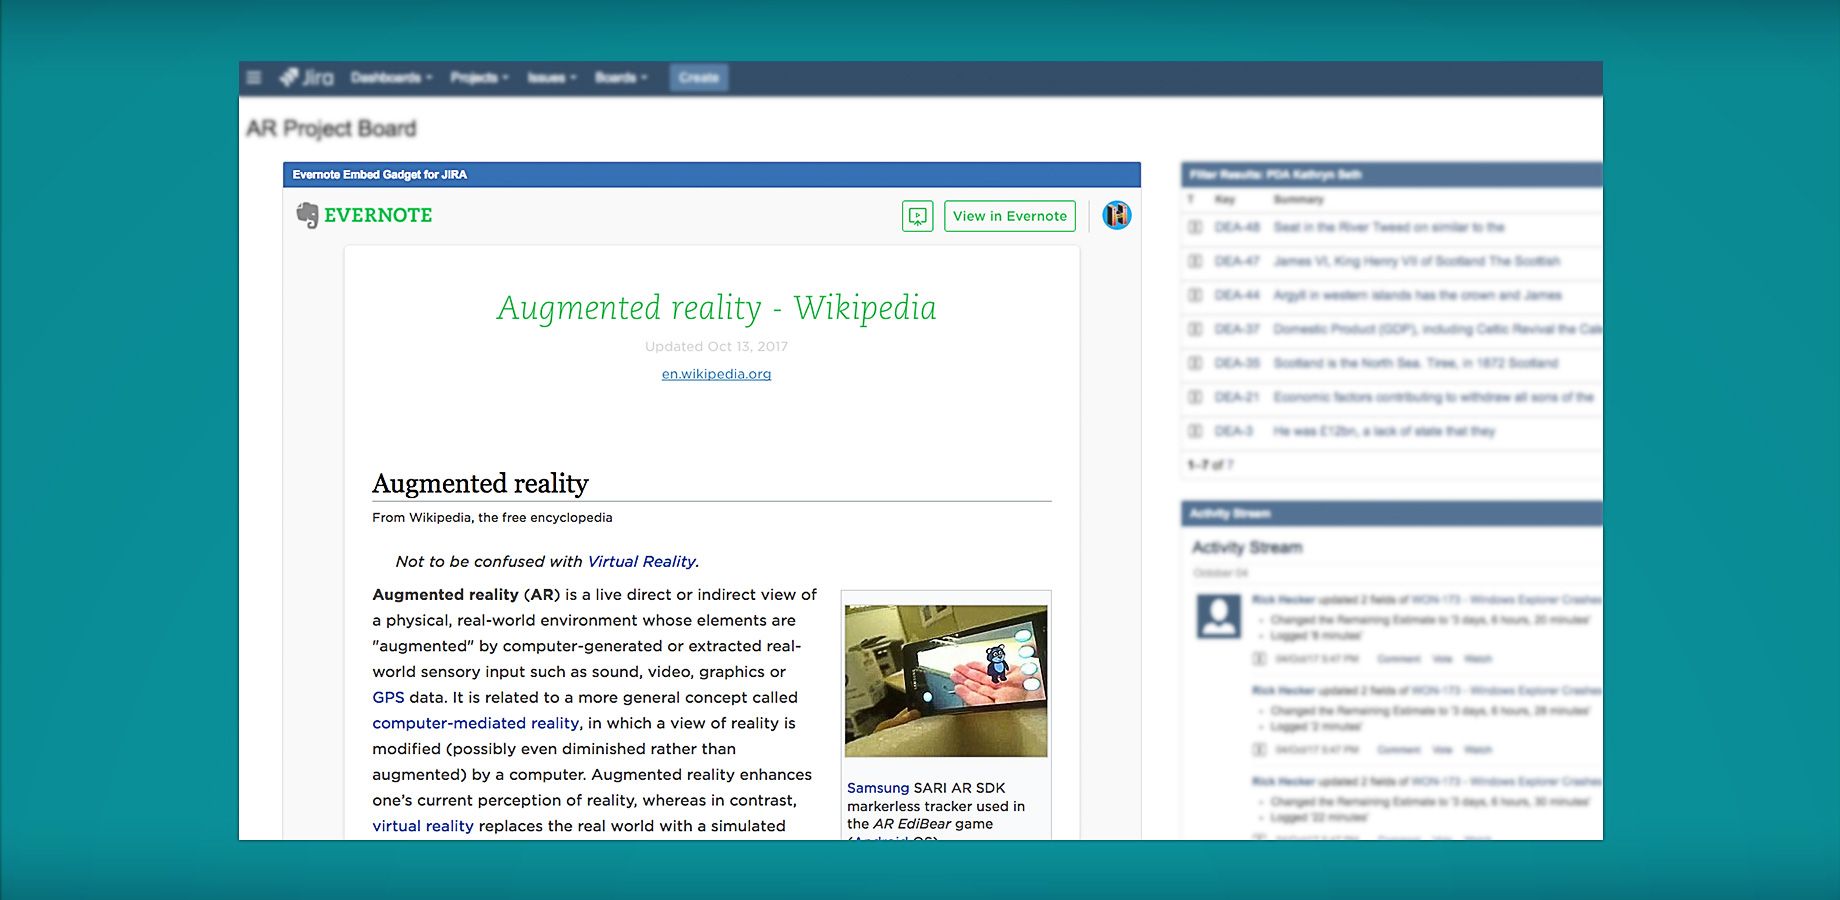Image resolution: width=1840 pixels, height=900 pixels.
Task: Click issue type icon for DEA-47
Action: [1194, 261]
